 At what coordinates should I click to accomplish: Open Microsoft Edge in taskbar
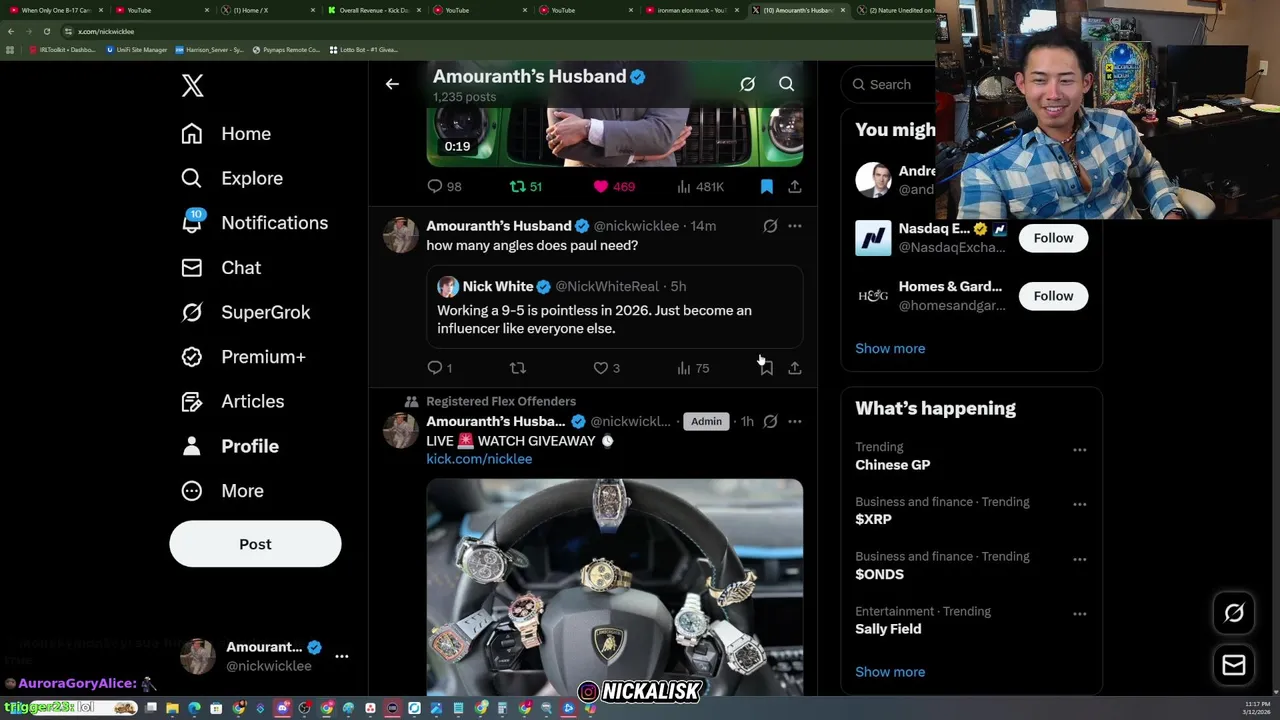pos(194,708)
